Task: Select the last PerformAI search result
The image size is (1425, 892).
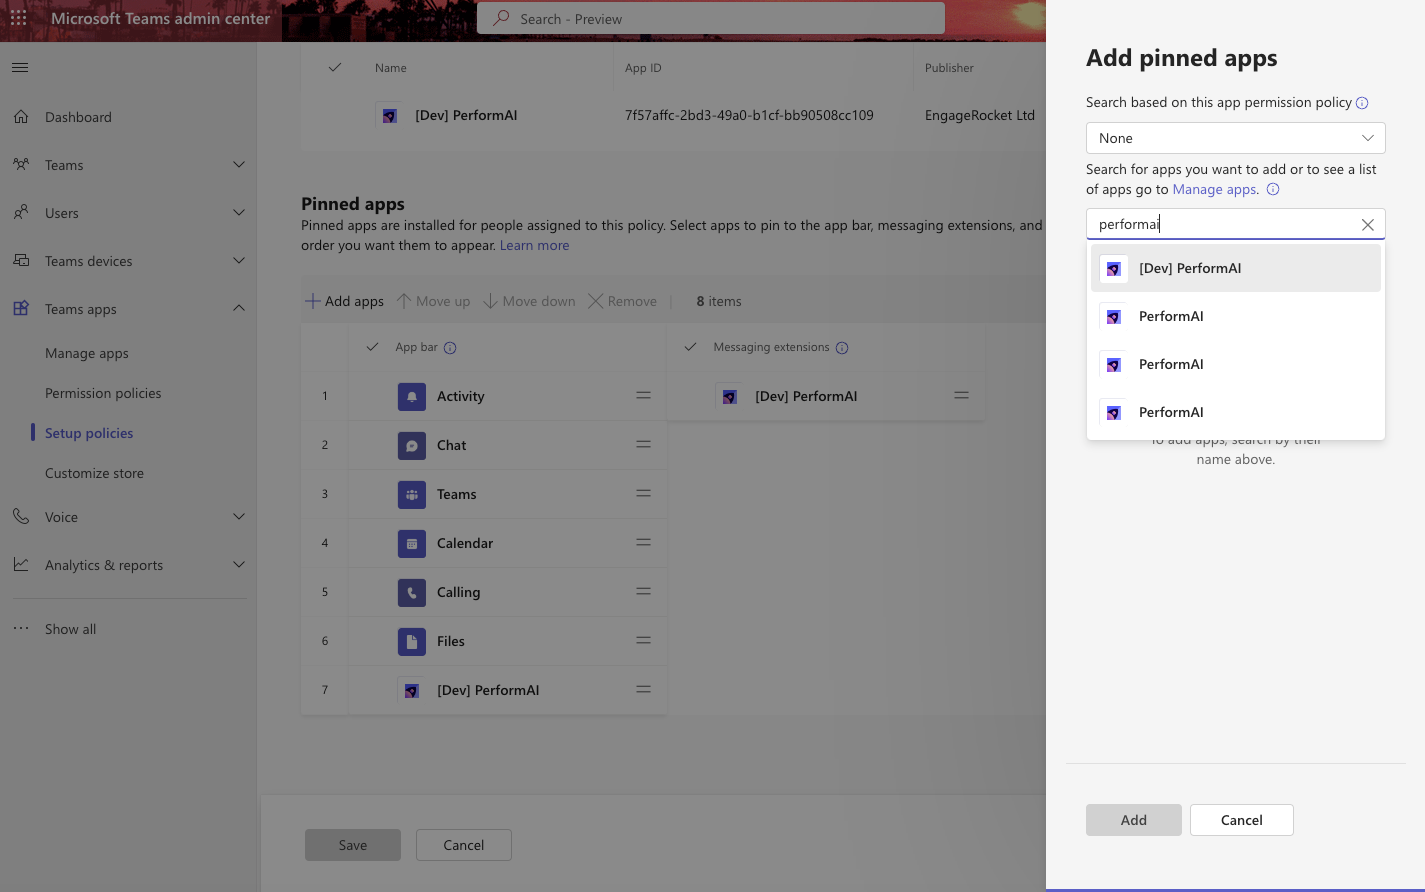Action: coord(1236,412)
